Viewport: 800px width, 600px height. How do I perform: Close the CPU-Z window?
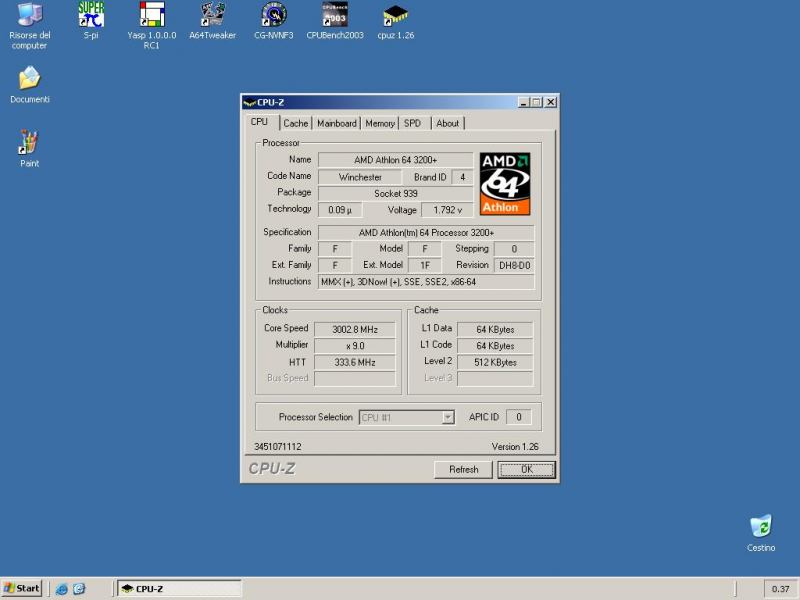[x=551, y=103]
